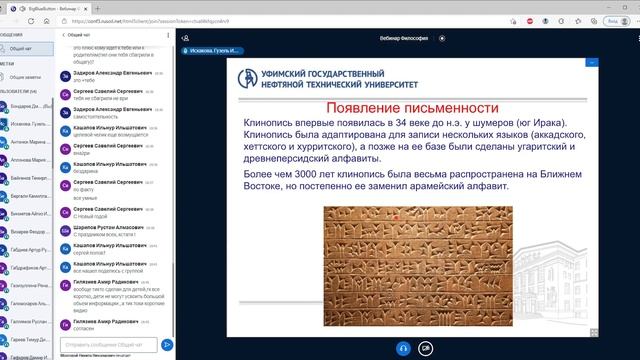Screen dimensions: 640x360
Task: Toggle presentation fullscreen icon
Action: point(594,333)
